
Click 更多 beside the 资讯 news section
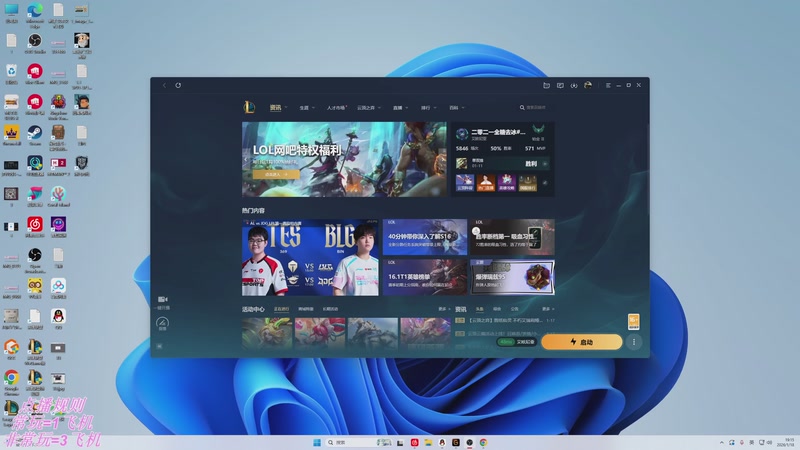click(x=548, y=309)
